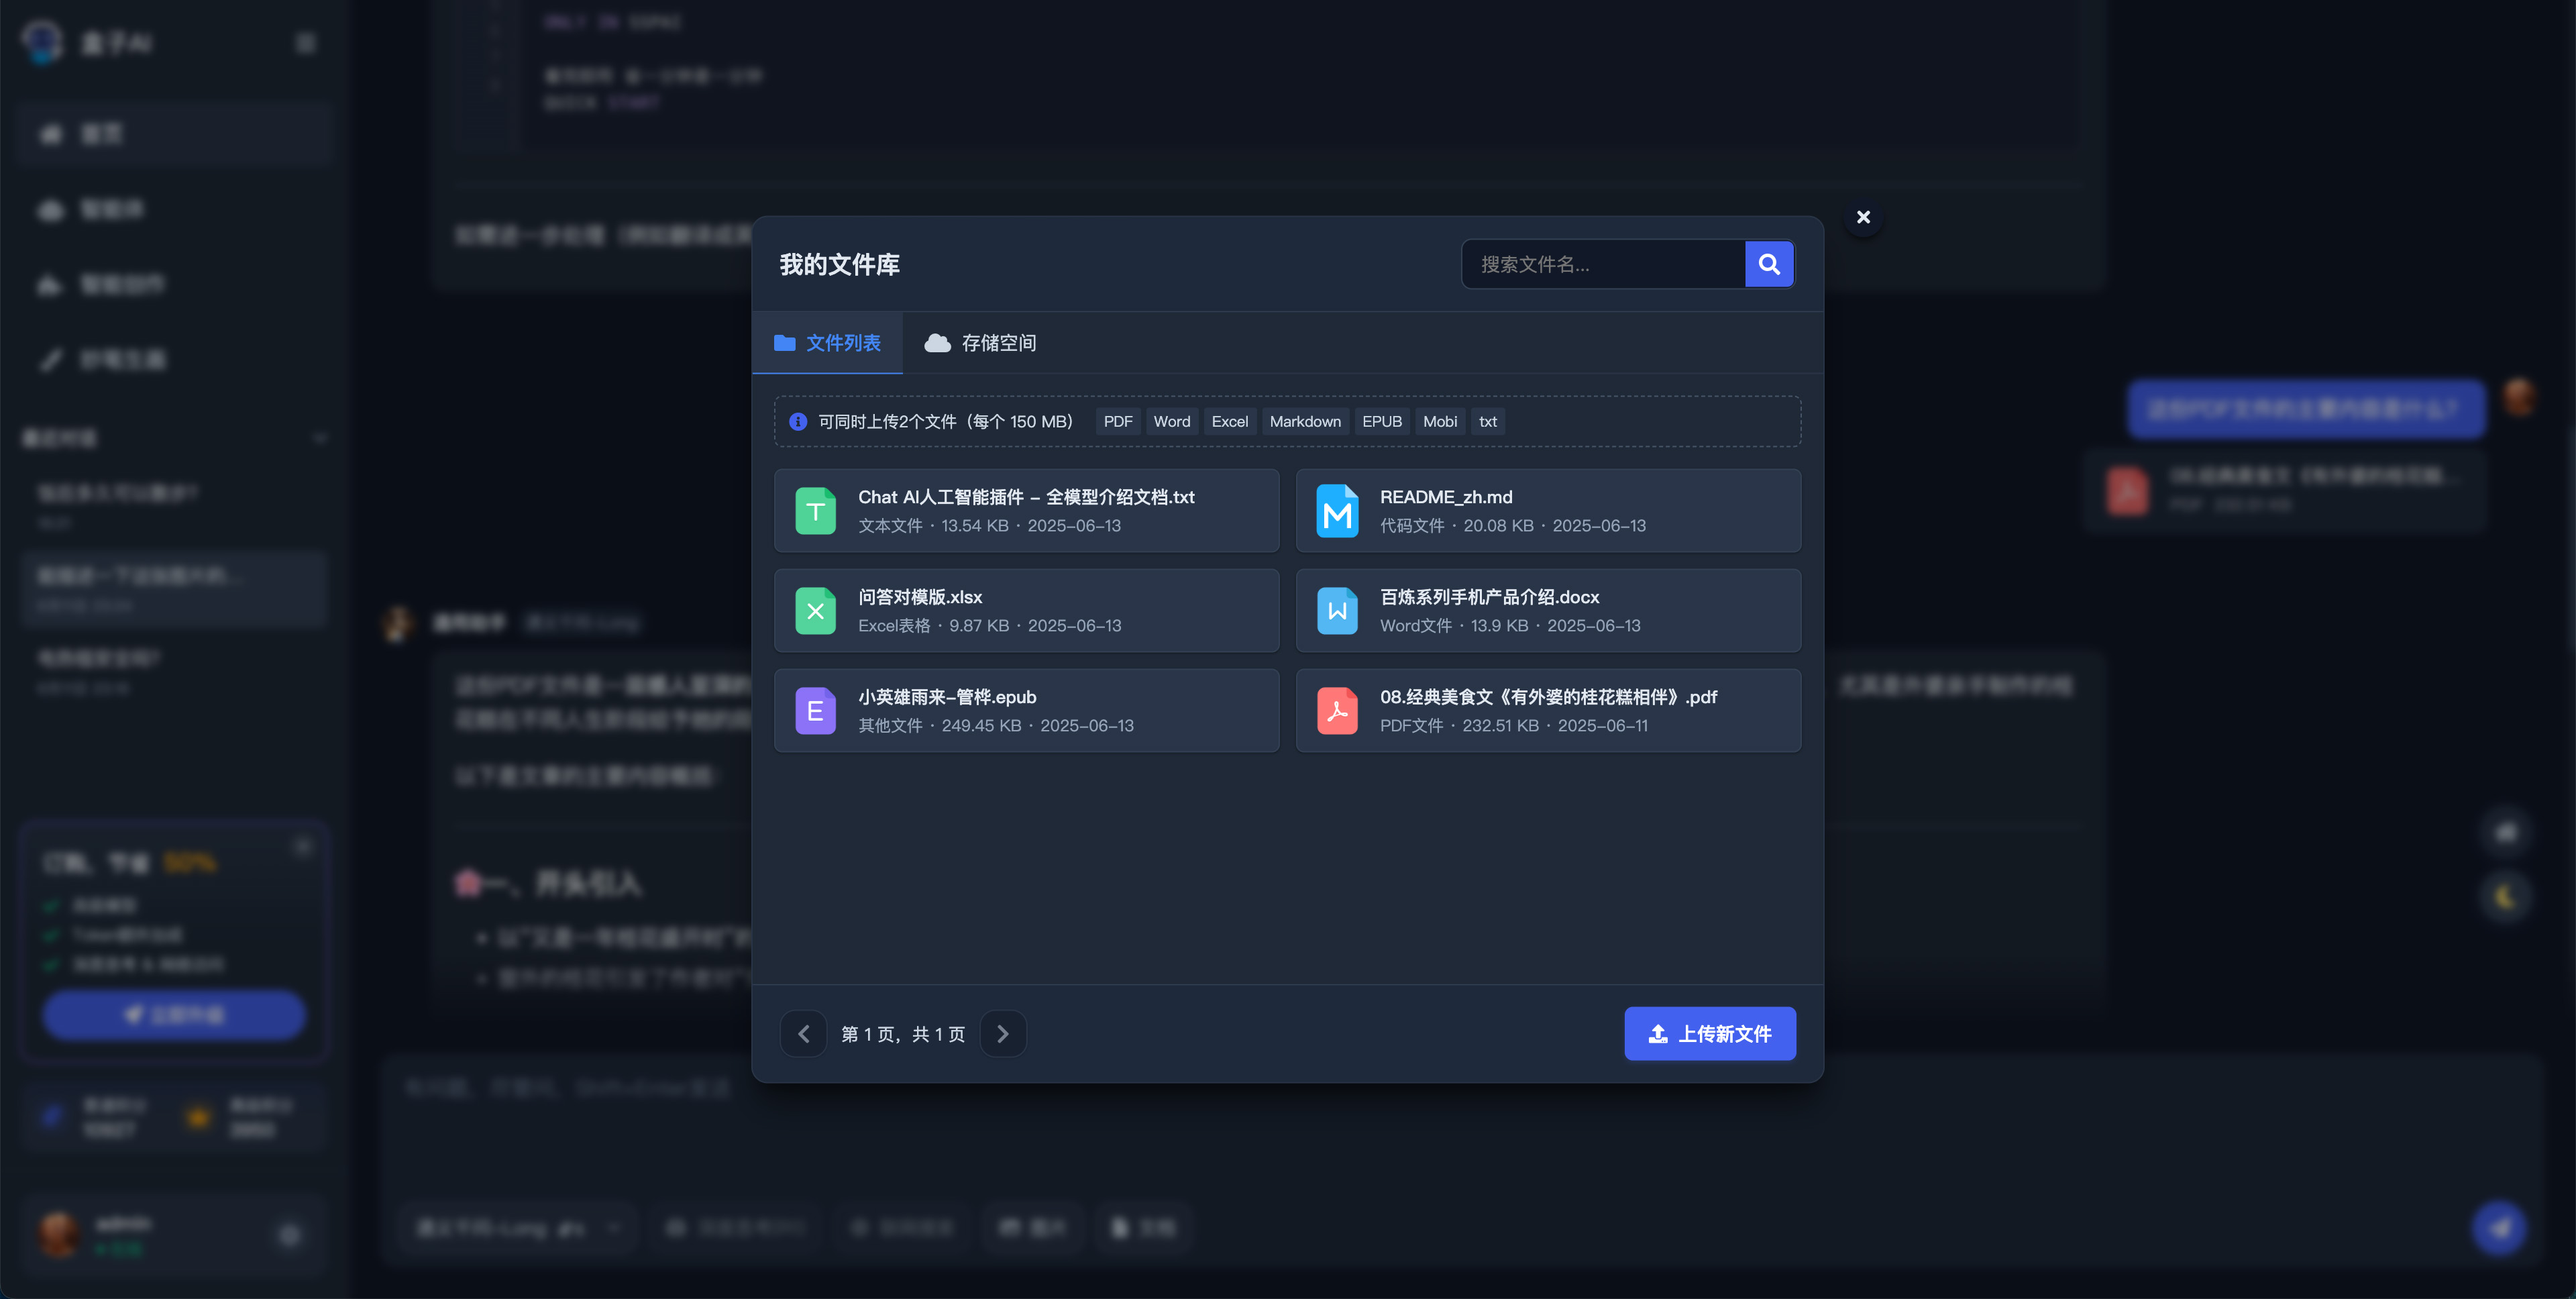Image resolution: width=2576 pixels, height=1299 pixels.
Task: Click the Markdown format tag
Action: pyautogui.click(x=1305, y=422)
